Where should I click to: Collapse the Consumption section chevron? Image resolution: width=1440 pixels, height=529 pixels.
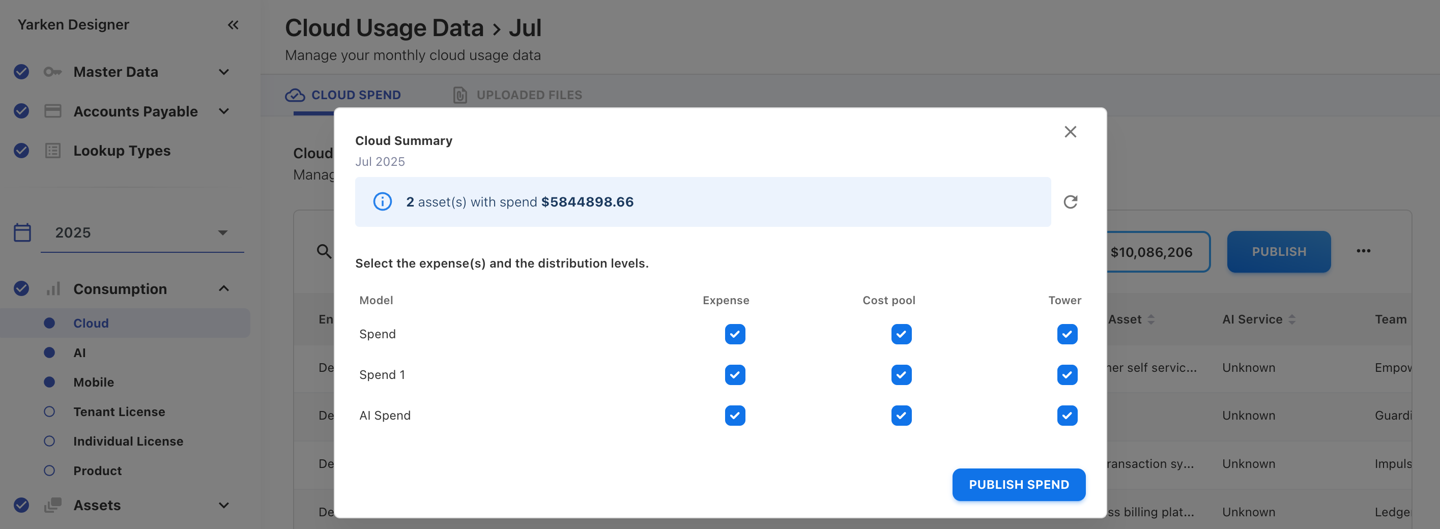[x=224, y=289]
